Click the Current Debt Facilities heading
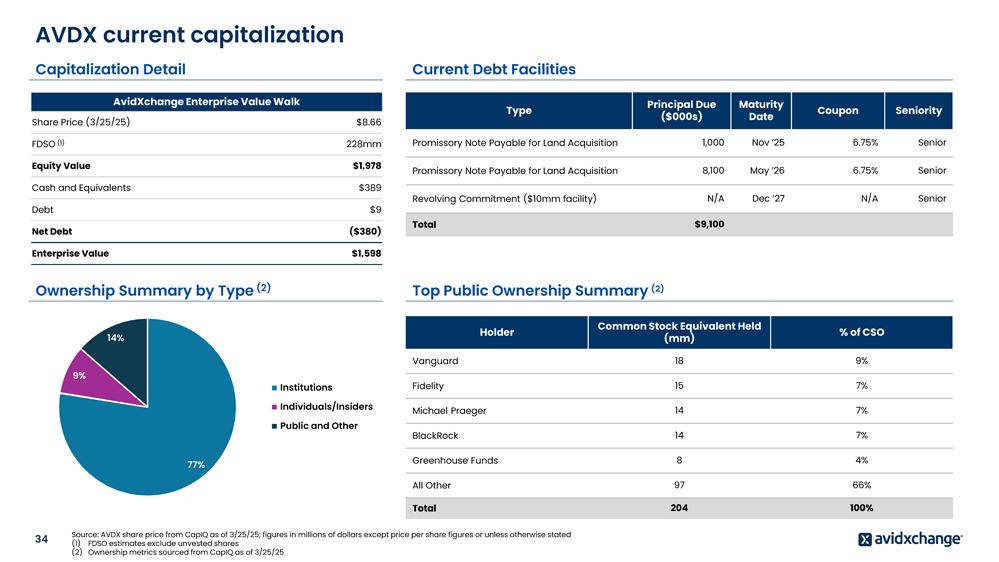Image resolution: width=999 pixels, height=562 pixels. point(494,69)
